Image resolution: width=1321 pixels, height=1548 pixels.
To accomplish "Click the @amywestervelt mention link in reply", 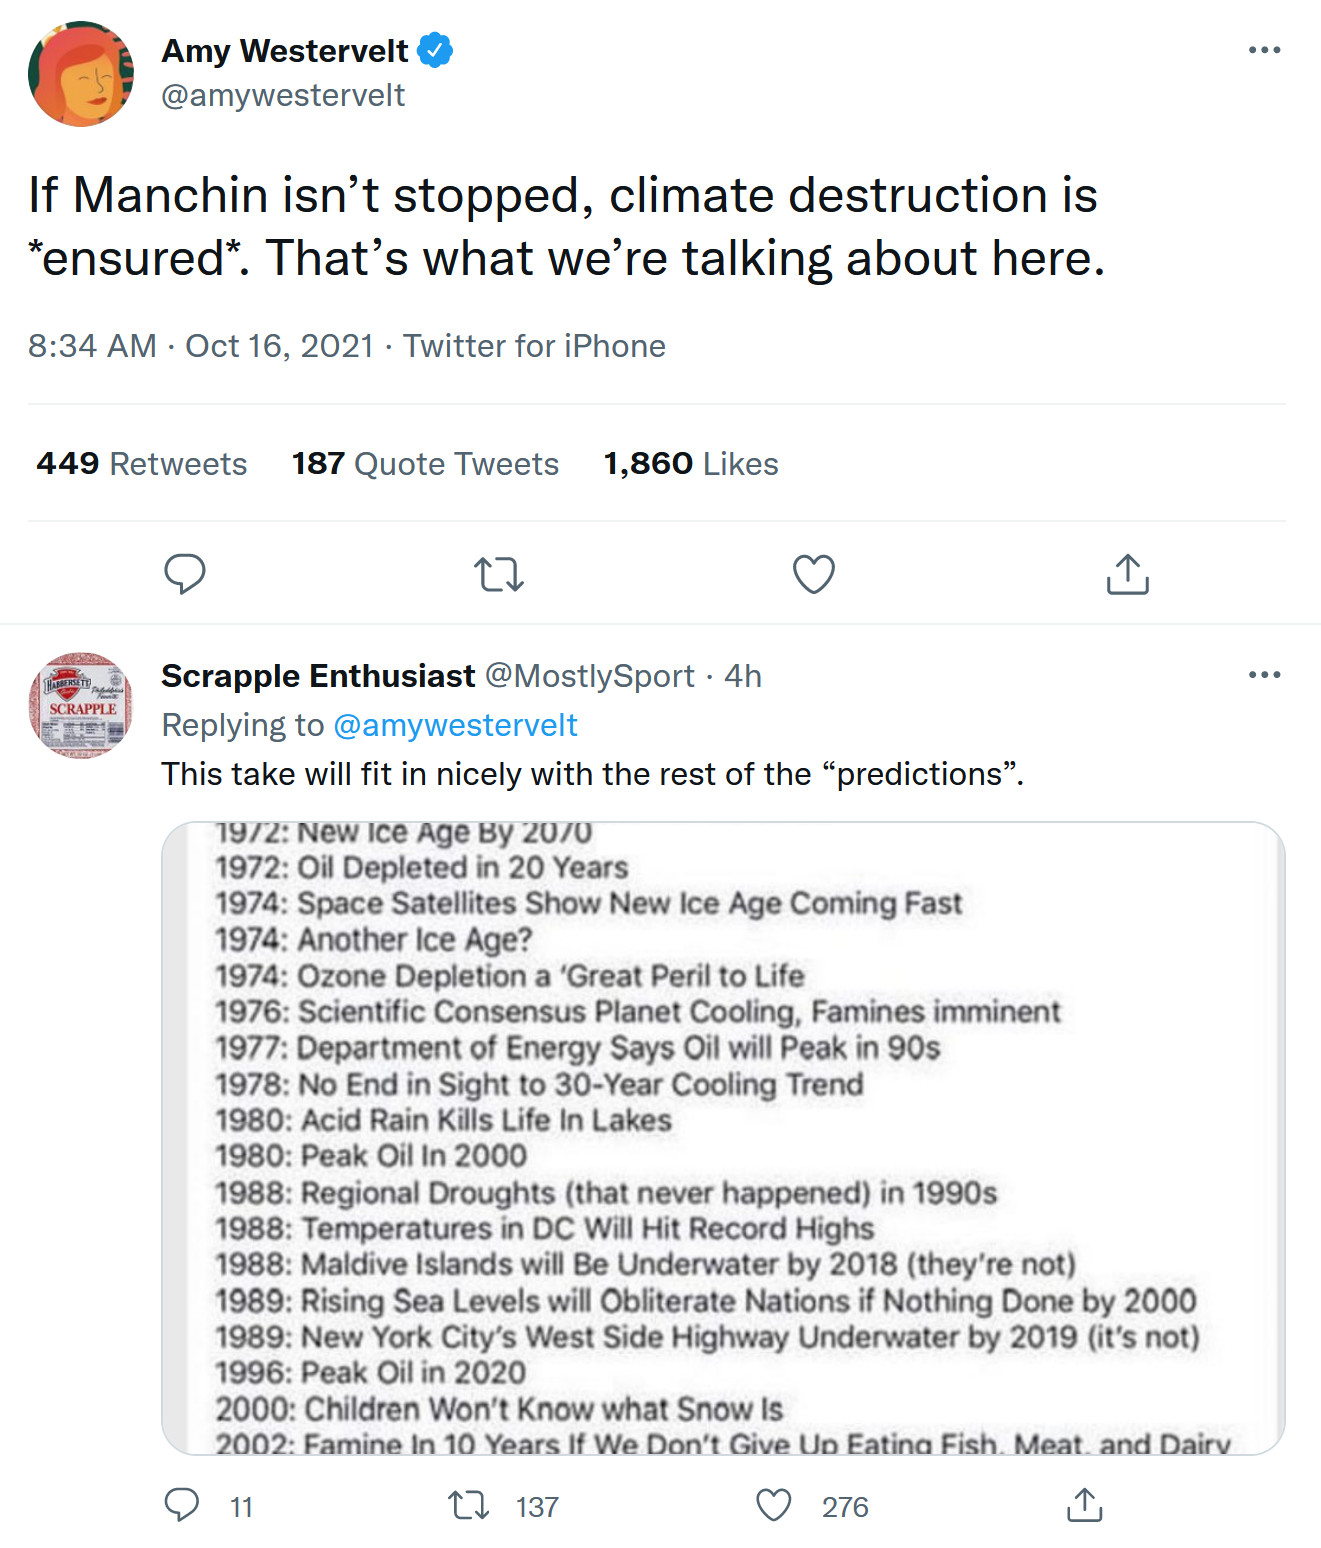I will point(455,725).
